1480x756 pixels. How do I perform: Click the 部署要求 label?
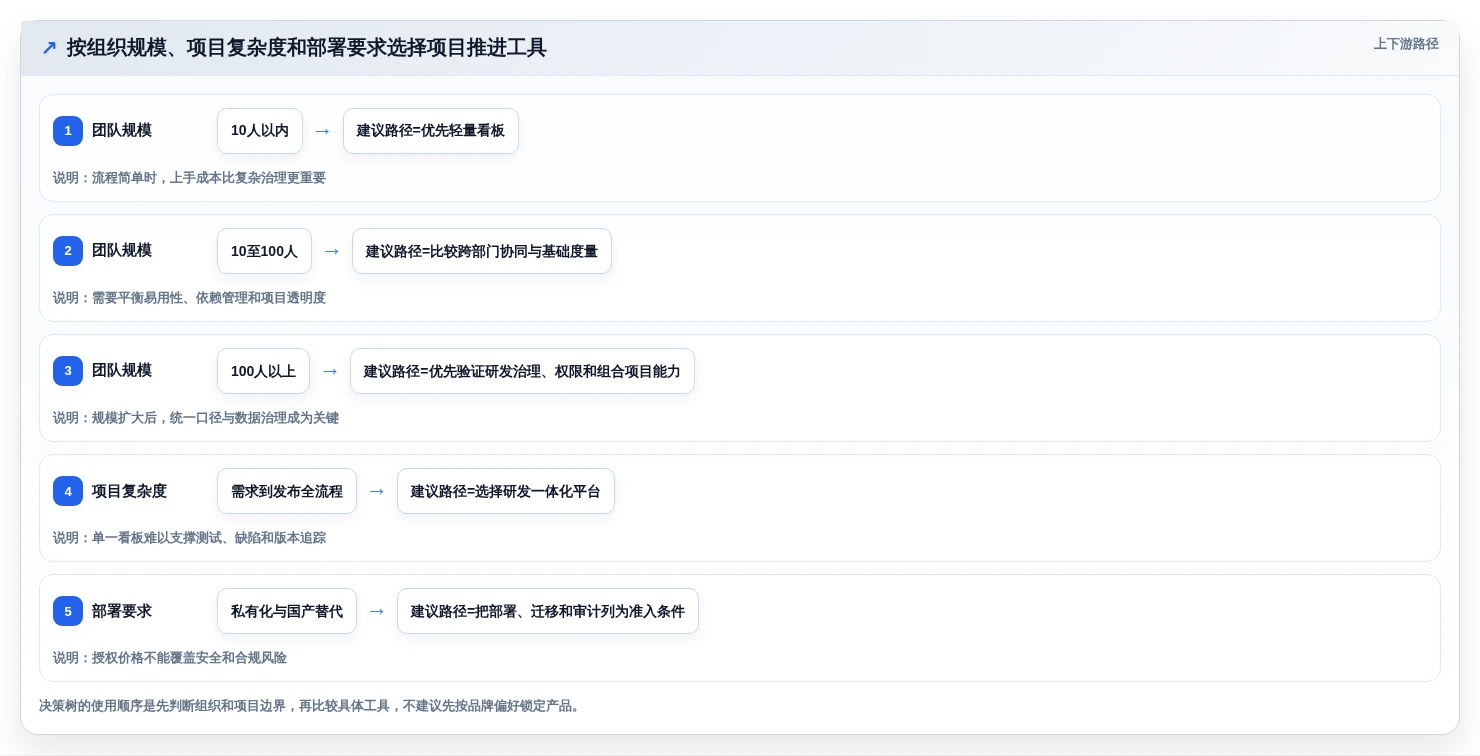[122, 611]
